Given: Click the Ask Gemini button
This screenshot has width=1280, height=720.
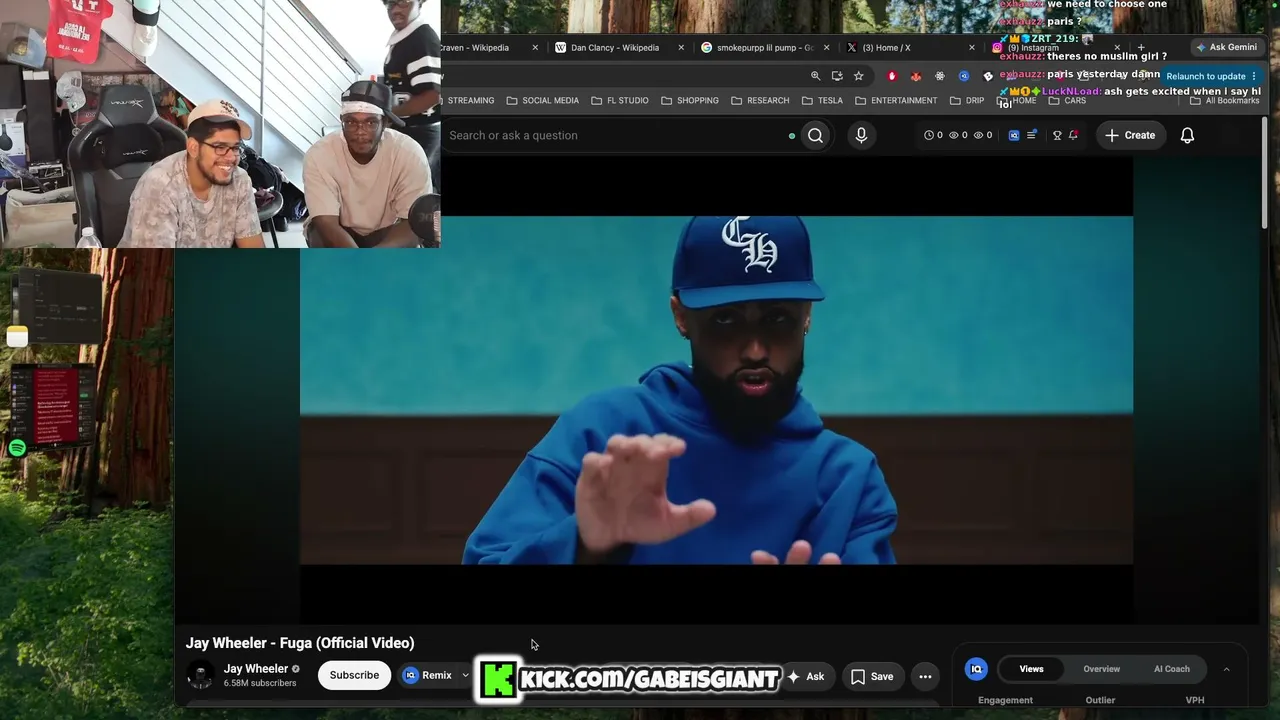Looking at the screenshot, I should pos(1226,47).
